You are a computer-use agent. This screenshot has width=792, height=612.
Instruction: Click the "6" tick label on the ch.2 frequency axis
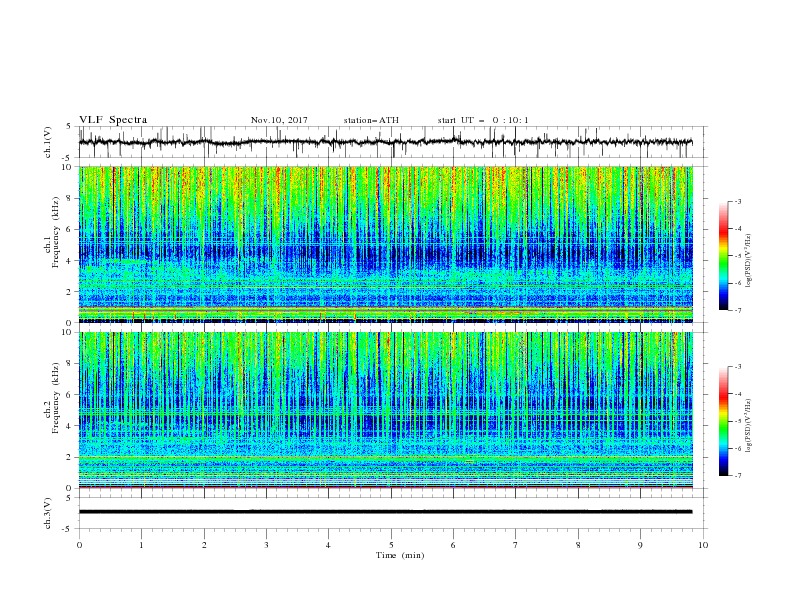pyautogui.click(x=70, y=395)
